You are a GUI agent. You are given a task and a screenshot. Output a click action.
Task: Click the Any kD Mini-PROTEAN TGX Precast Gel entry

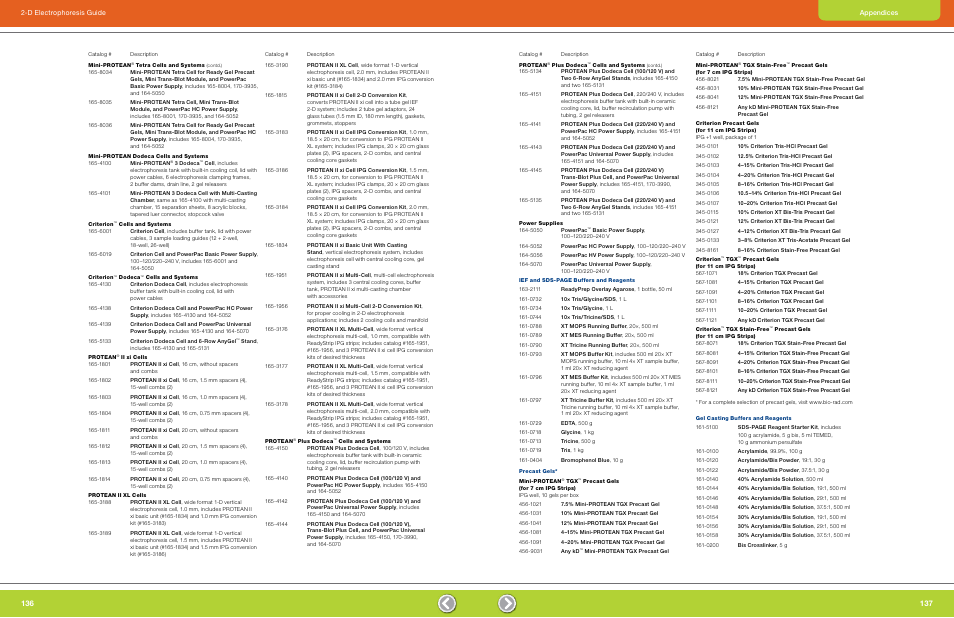(615, 551)
